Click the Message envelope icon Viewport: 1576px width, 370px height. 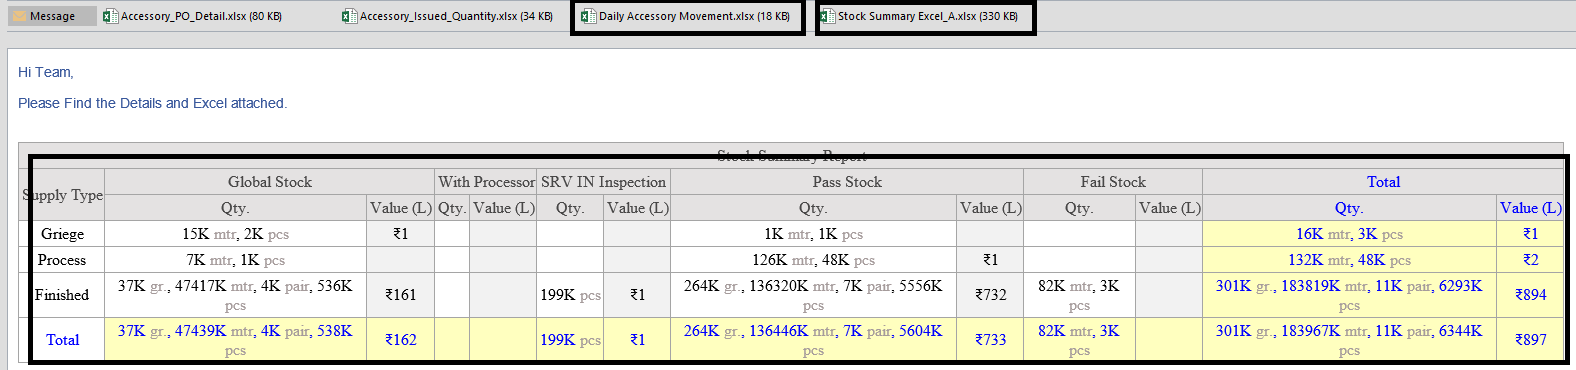tap(19, 16)
